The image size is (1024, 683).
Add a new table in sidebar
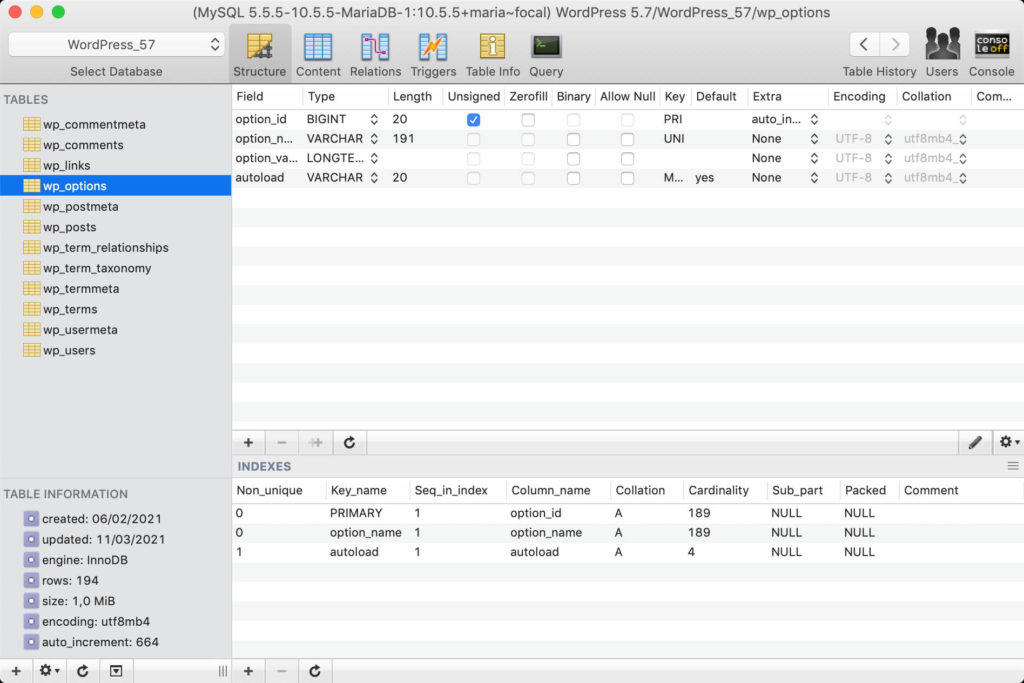pos(16,671)
